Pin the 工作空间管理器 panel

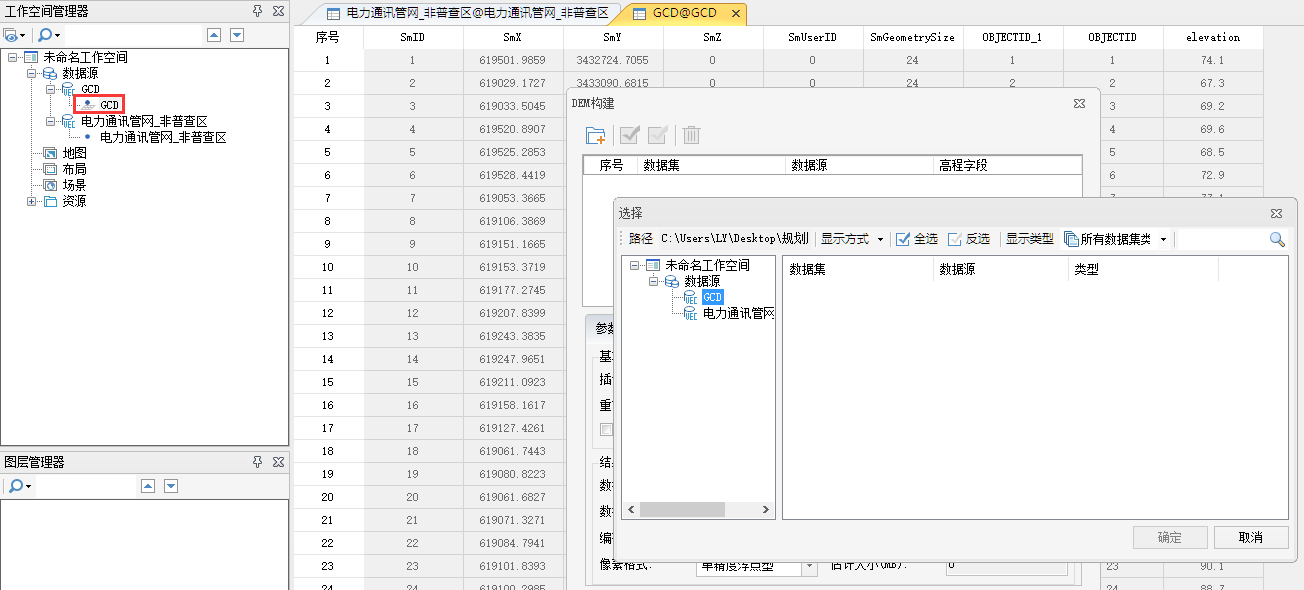coord(257,11)
